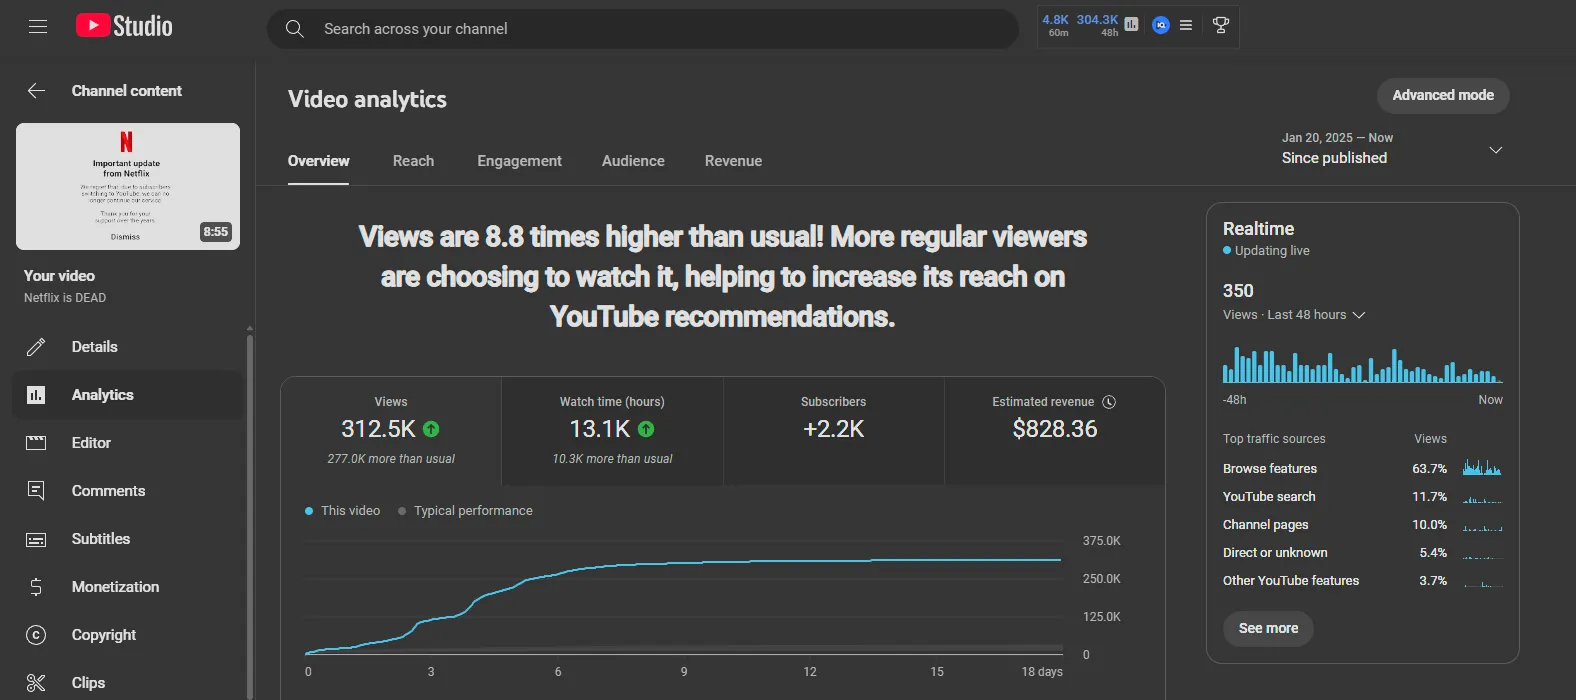Click the sidebar vertical scrollbar
This screenshot has height=700, width=1576.
250,515
